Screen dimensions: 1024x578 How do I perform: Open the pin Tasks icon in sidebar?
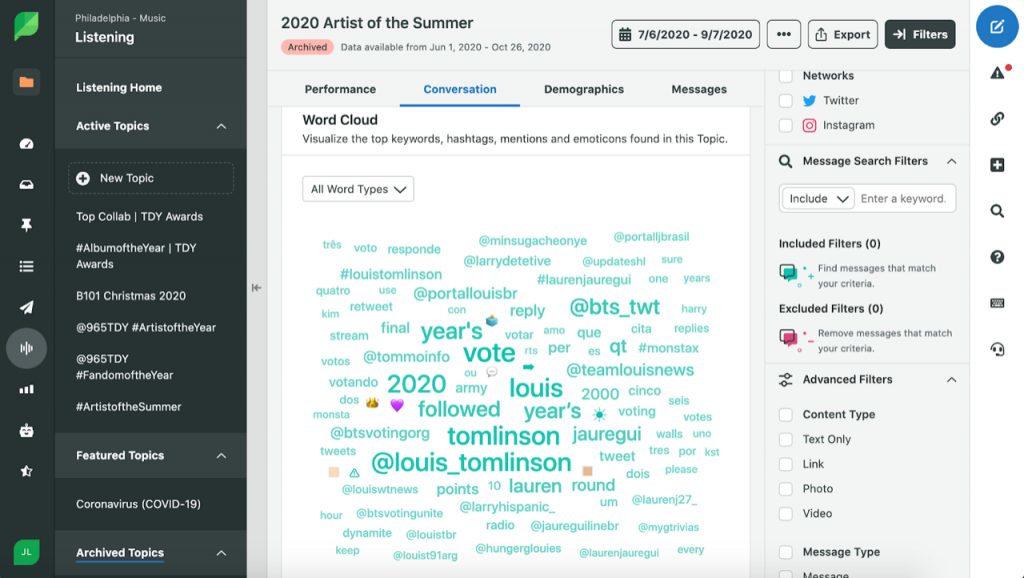(26, 225)
